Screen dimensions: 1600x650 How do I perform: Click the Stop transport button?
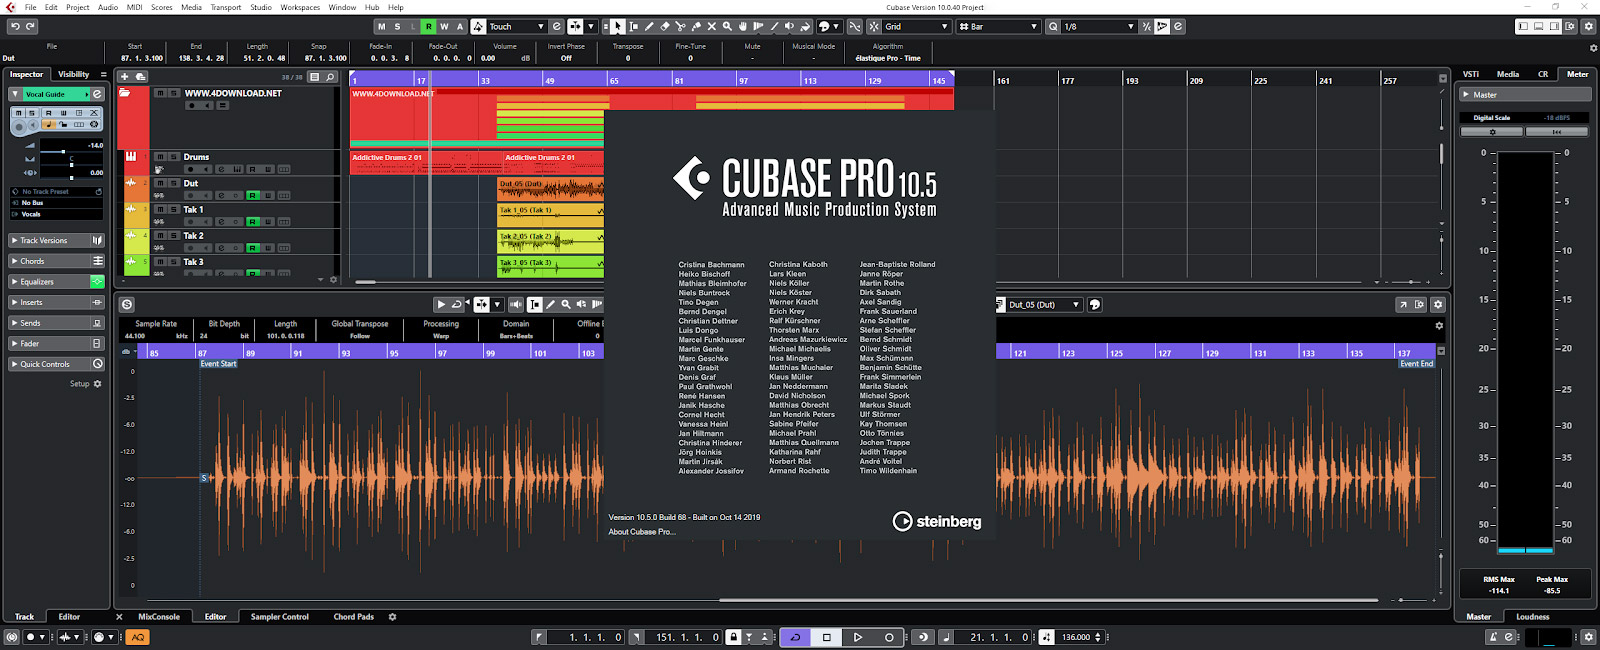coord(826,637)
